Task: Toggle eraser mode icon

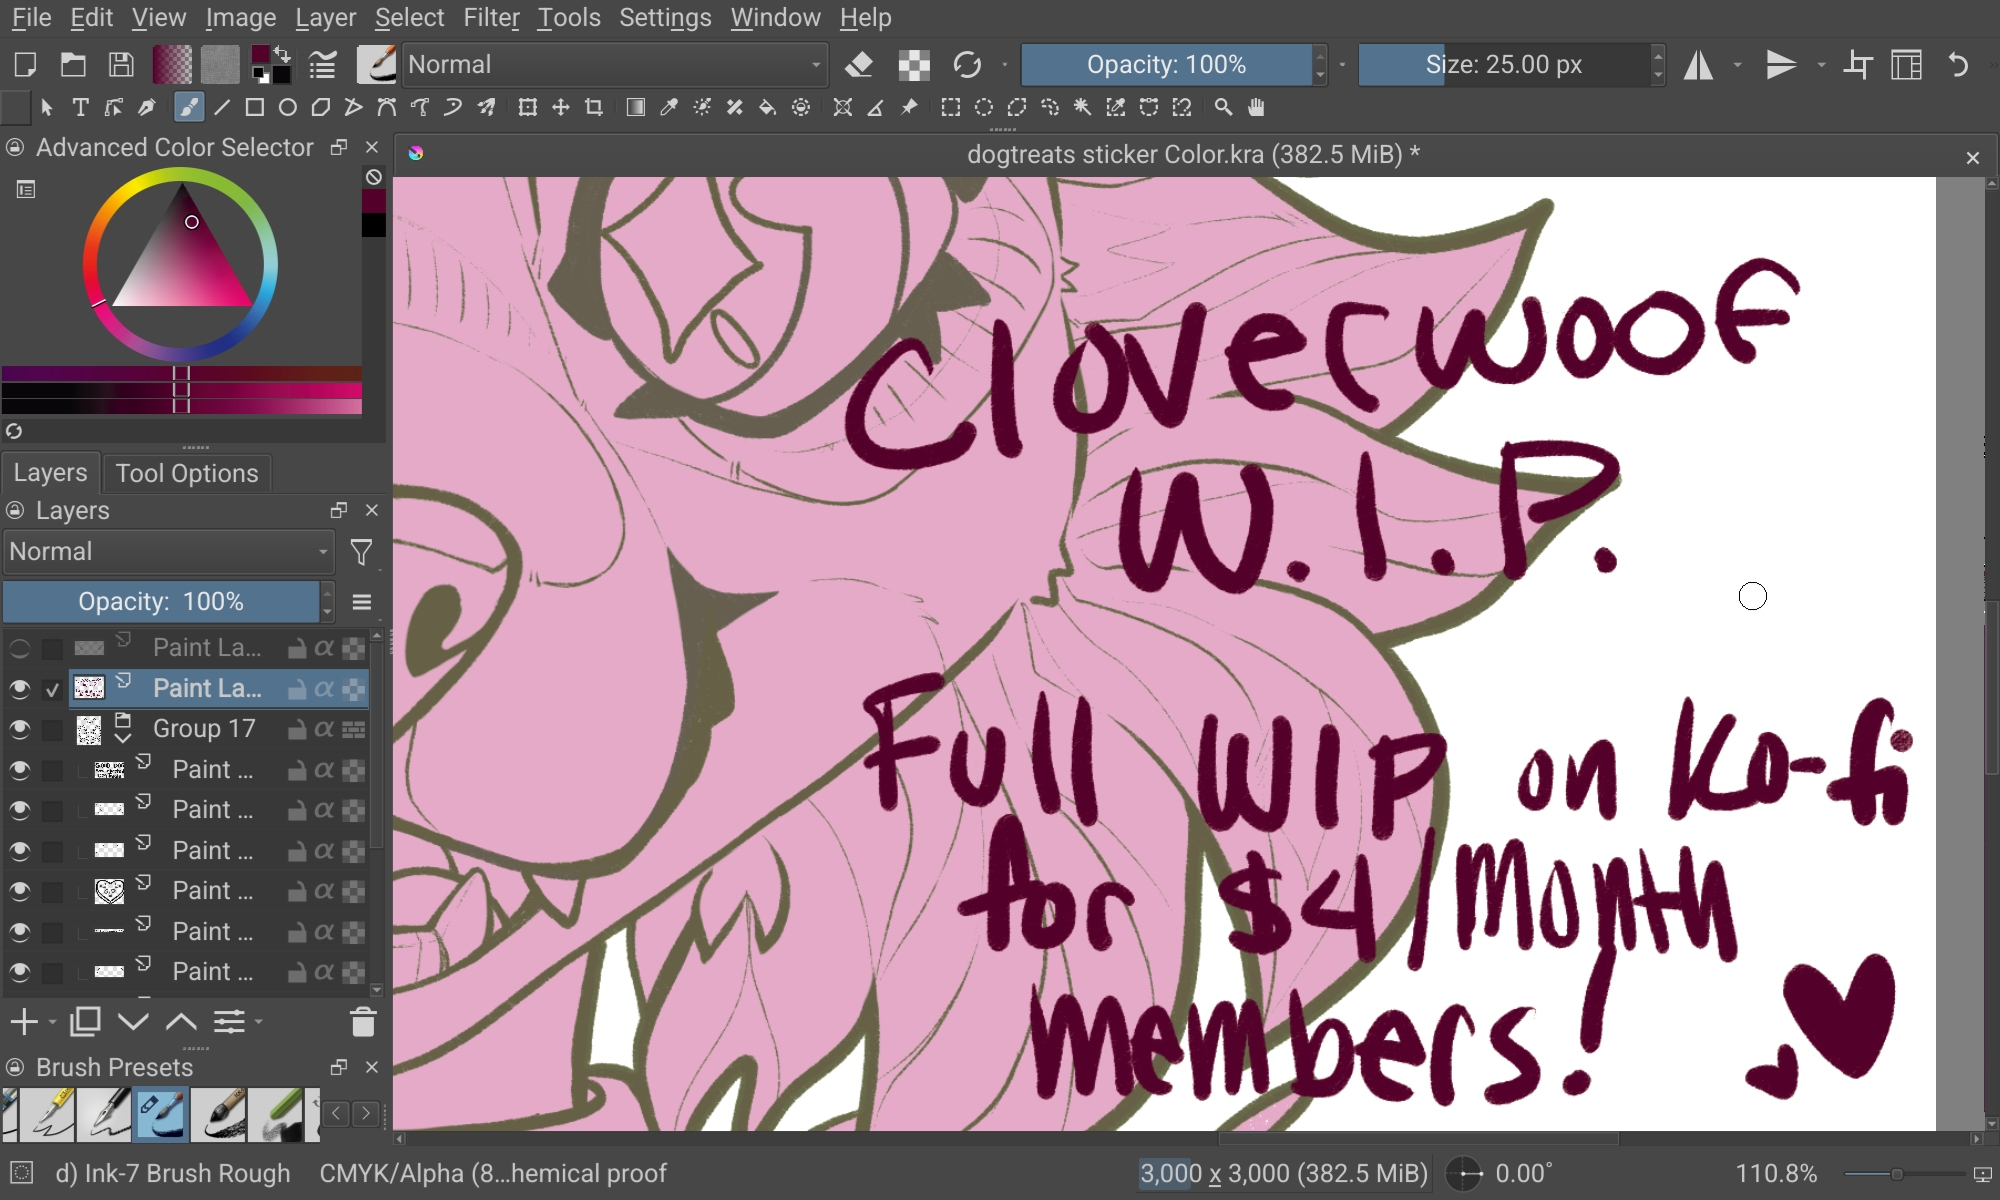Action: click(x=859, y=65)
